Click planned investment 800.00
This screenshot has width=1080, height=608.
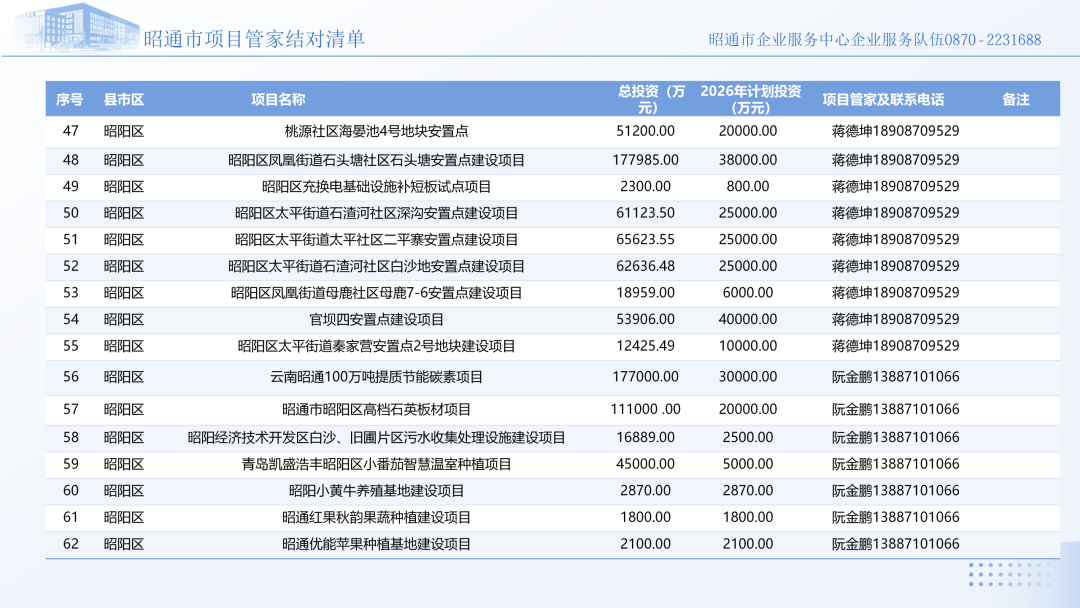coord(748,187)
